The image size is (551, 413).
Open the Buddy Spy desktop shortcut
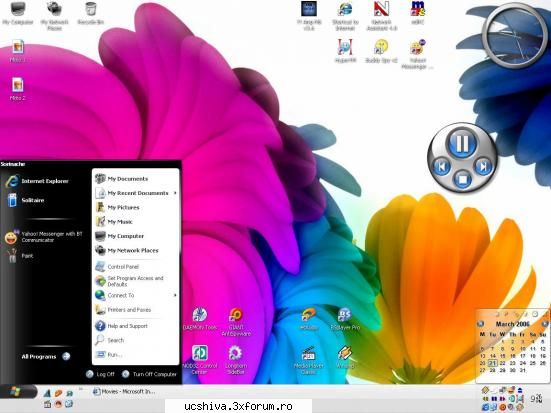[x=381, y=51]
